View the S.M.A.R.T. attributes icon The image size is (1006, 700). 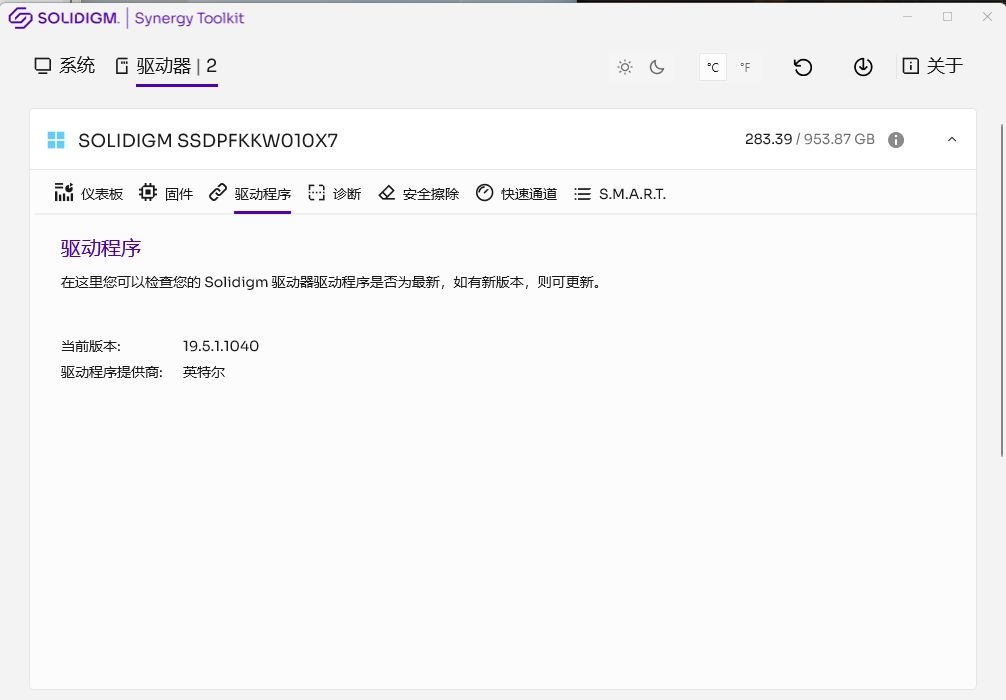point(621,193)
